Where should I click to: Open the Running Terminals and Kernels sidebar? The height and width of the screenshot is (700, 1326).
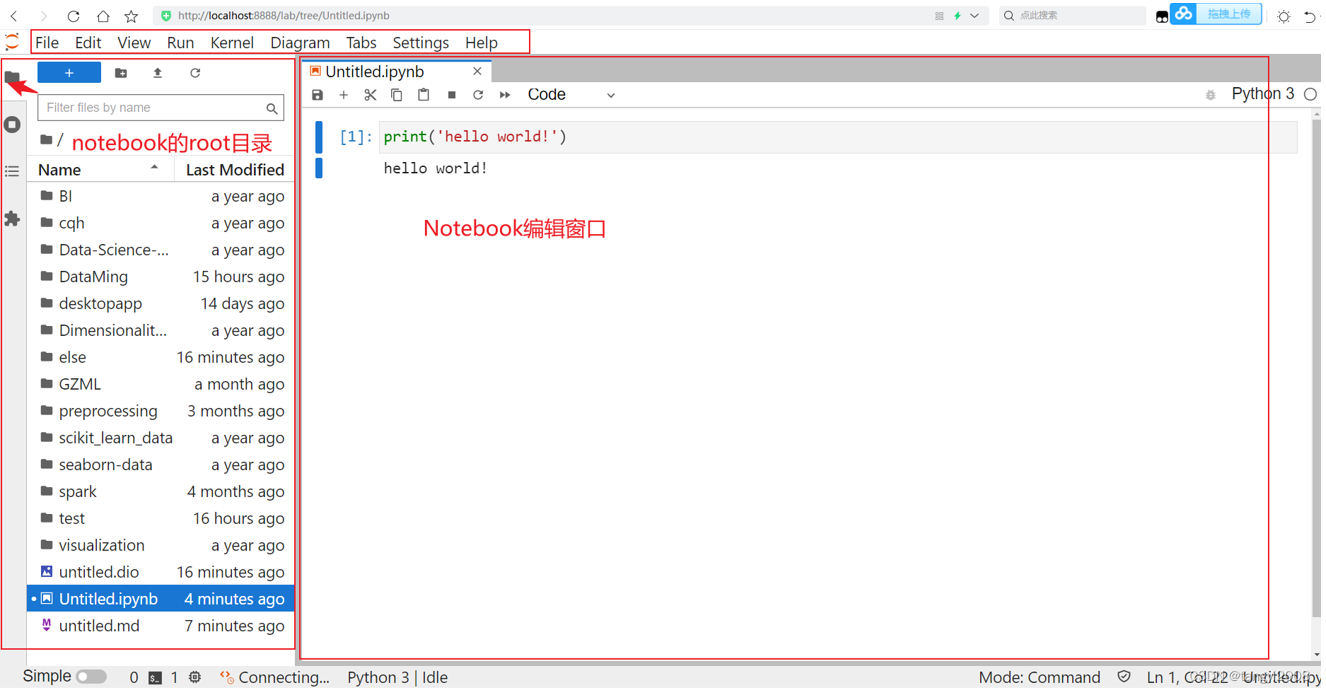(12, 125)
